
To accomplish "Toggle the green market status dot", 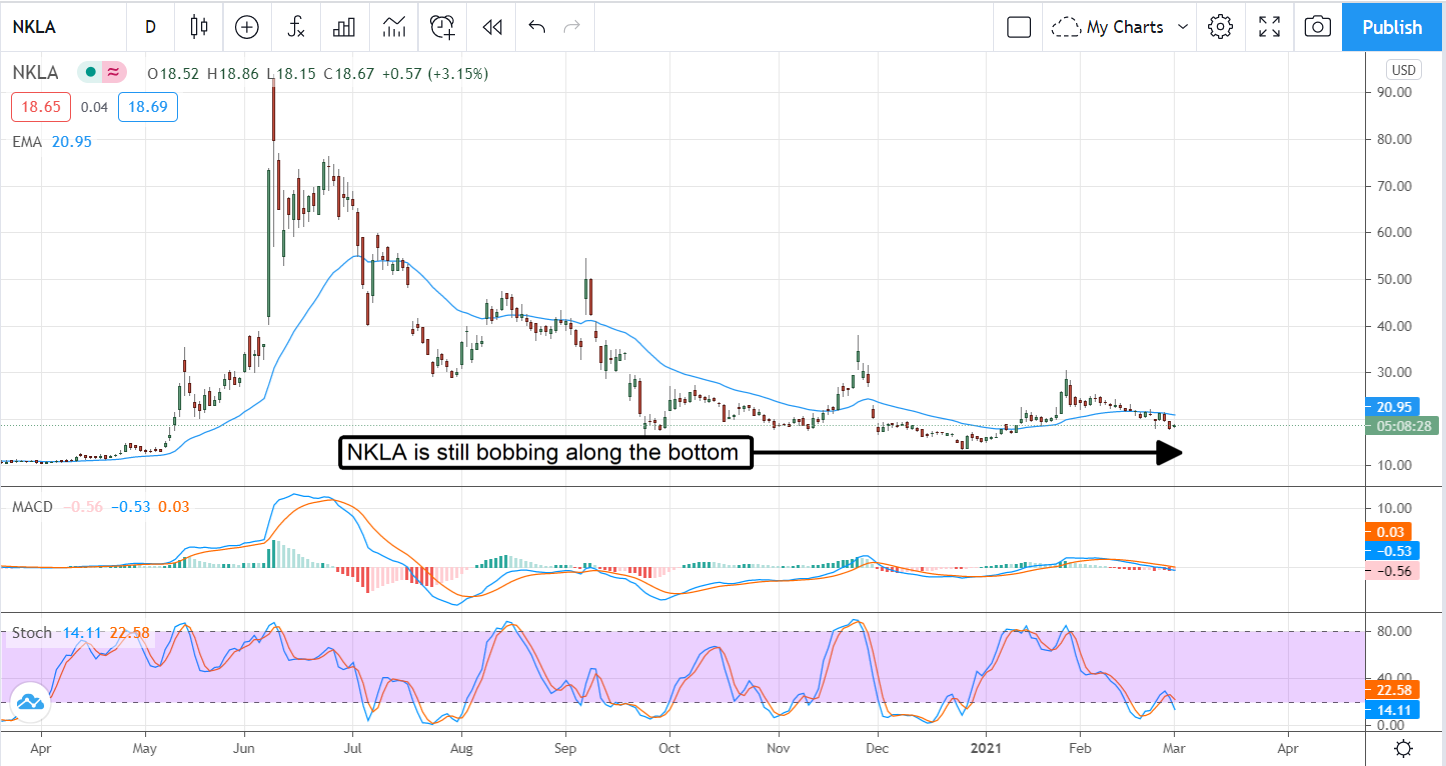I will click(91, 73).
